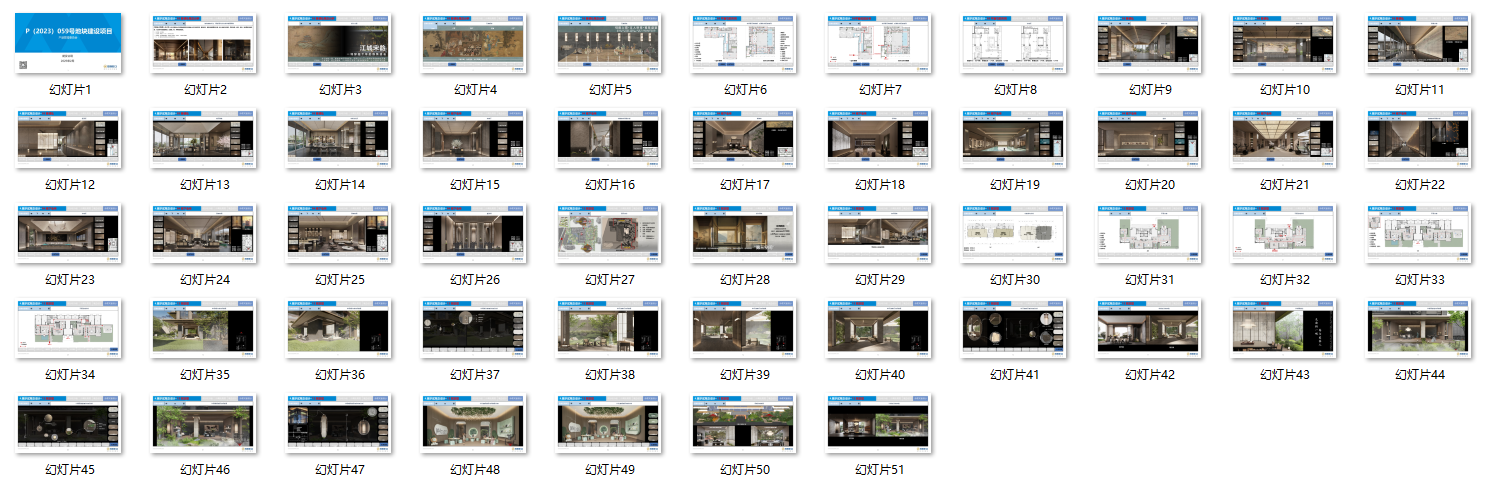Select slide thumbnail labeled 幻灯片24
The height and width of the screenshot is (489, 1486).
pyautogui.click(x=204, y=234)
